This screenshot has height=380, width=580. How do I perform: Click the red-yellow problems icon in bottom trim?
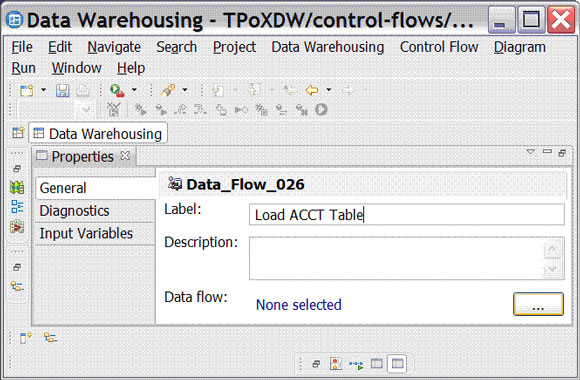click(335, 364)
